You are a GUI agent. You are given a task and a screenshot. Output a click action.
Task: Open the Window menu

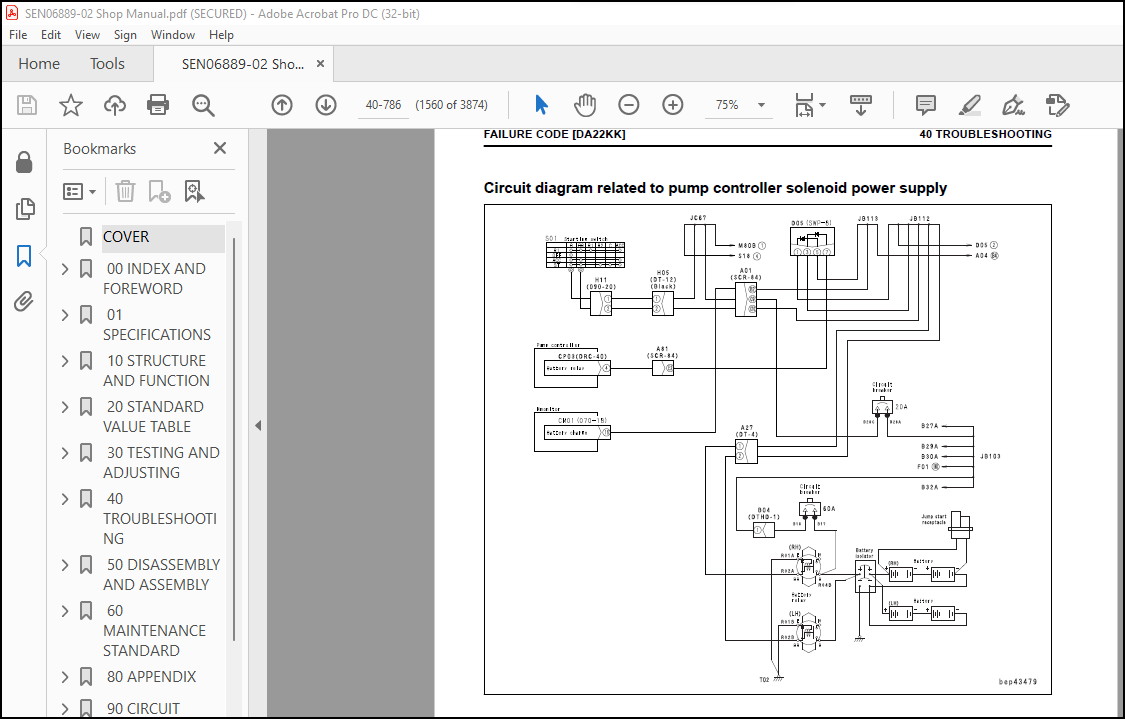tap(172, 34)
